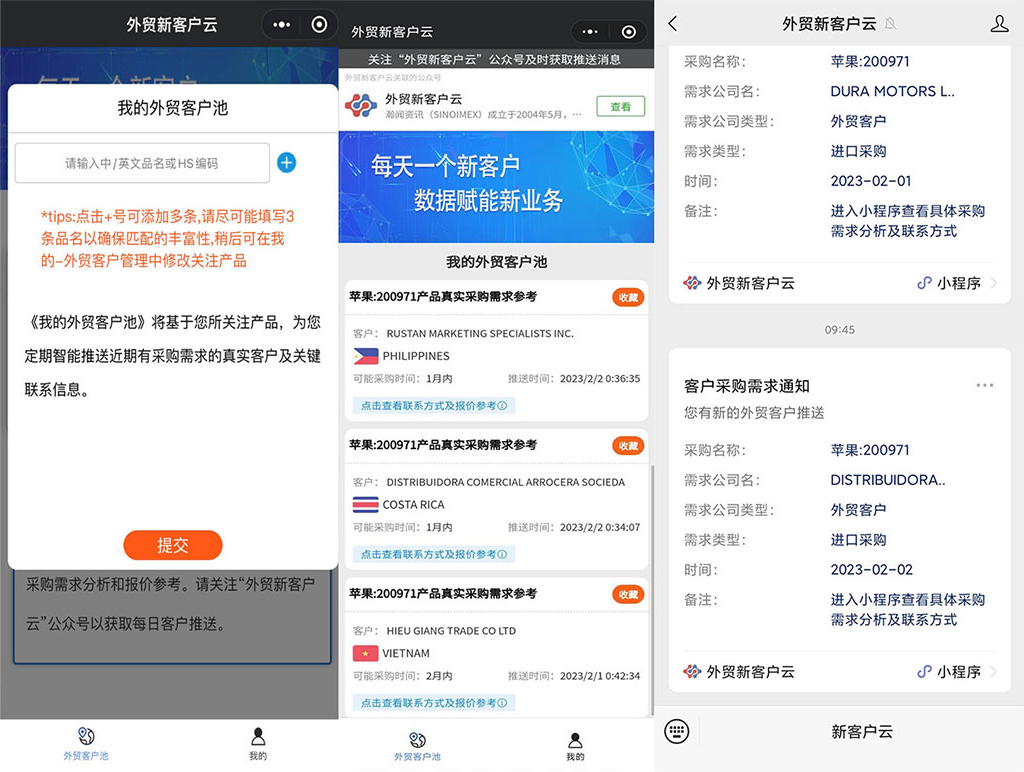Close middle mini program via target icon

(x=628, y=32)
